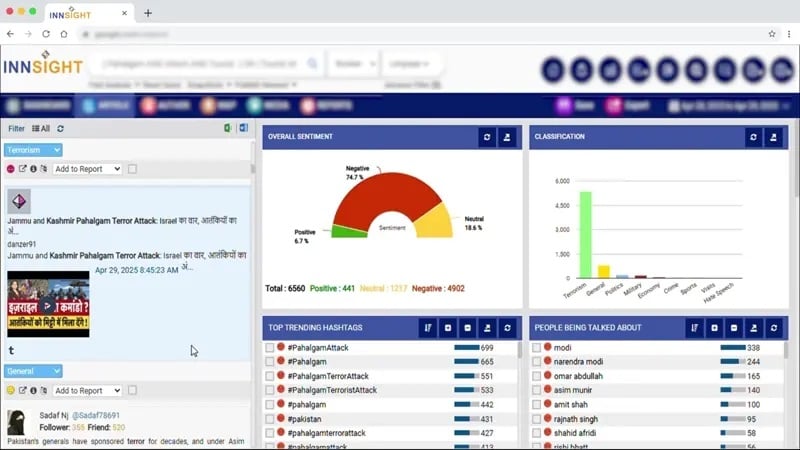Screen dimensions: 800x450
Task: Open the @Sadaf78691 profile link
Action: pos(96,415)
